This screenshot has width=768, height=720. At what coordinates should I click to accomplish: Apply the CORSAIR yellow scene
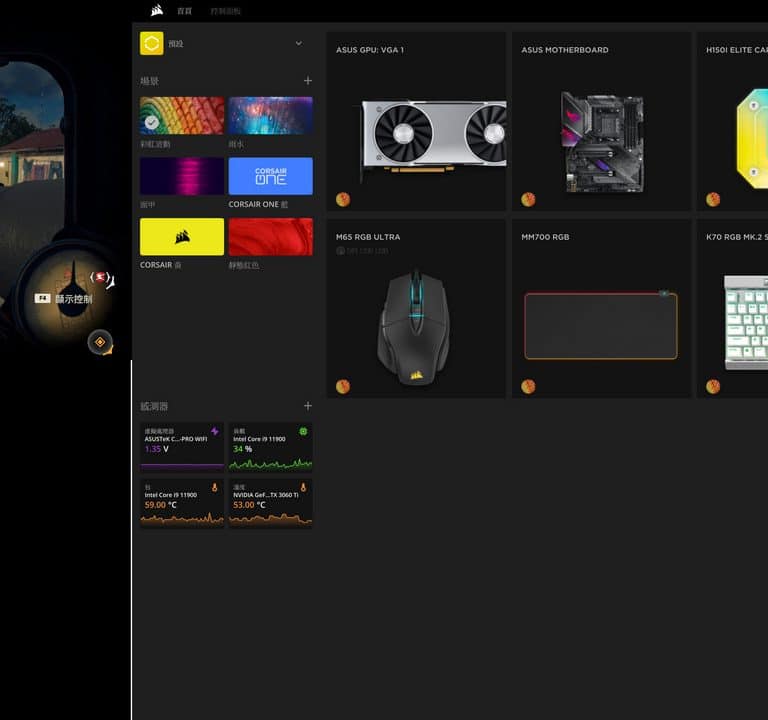[182, 237]
